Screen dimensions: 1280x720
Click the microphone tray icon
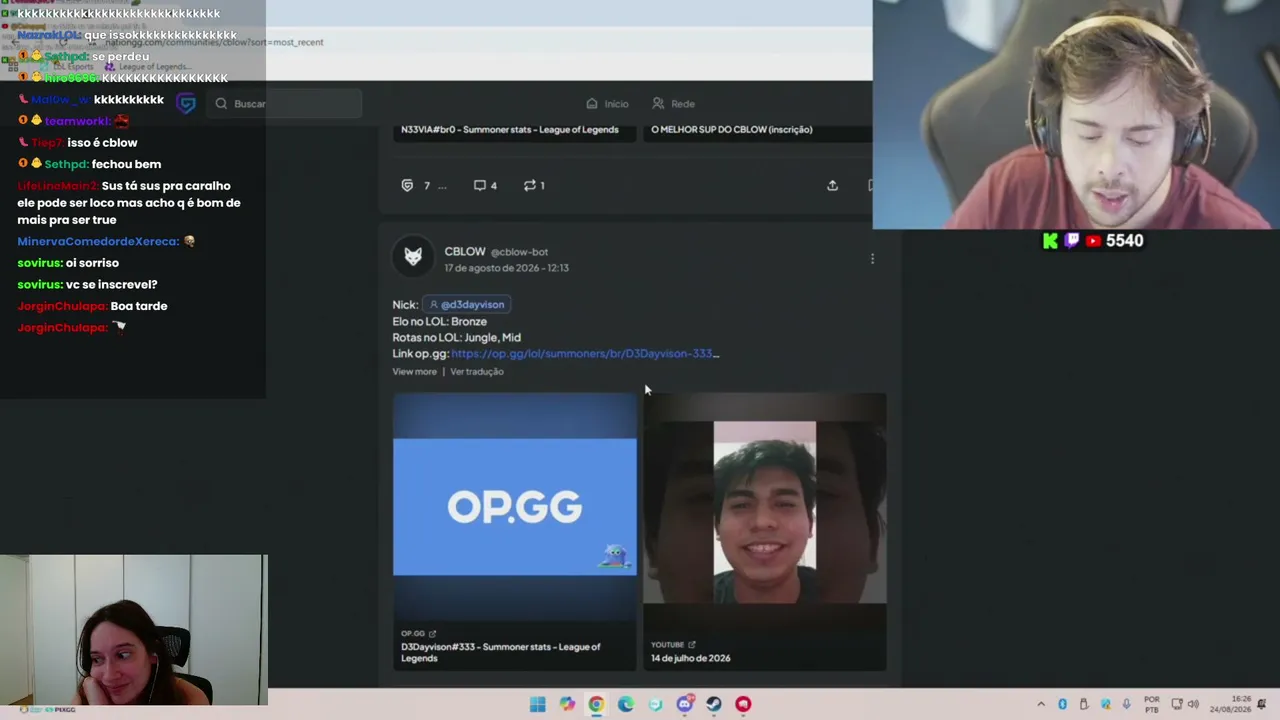pos(1127,704)
